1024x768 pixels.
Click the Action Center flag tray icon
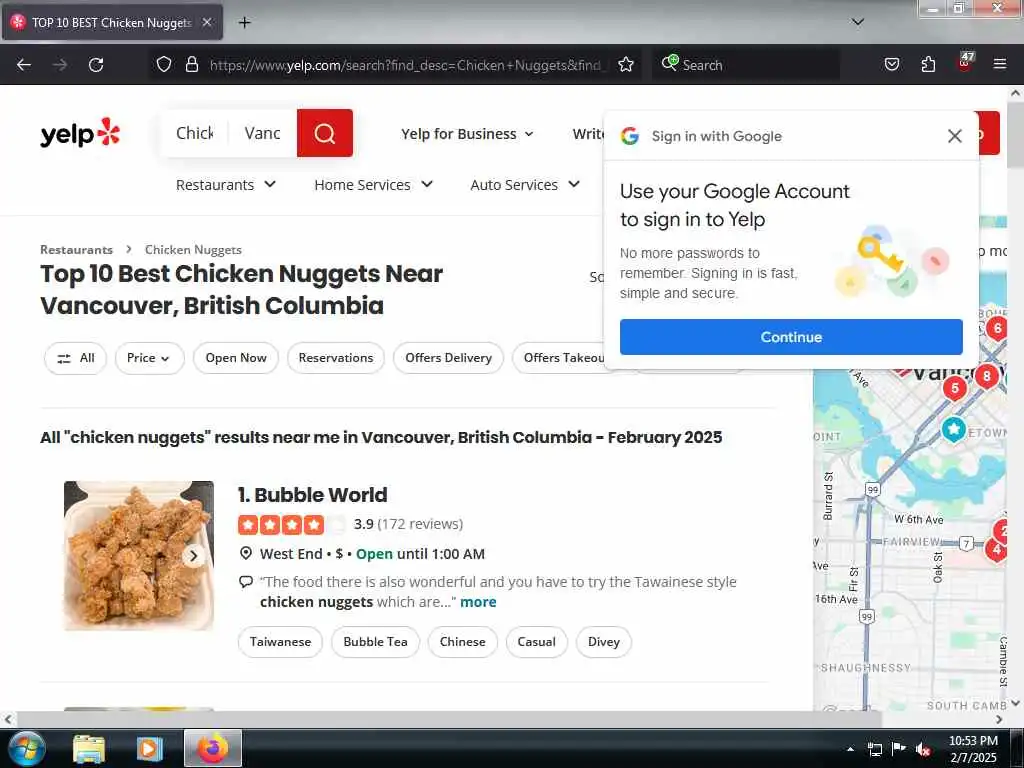899,749
